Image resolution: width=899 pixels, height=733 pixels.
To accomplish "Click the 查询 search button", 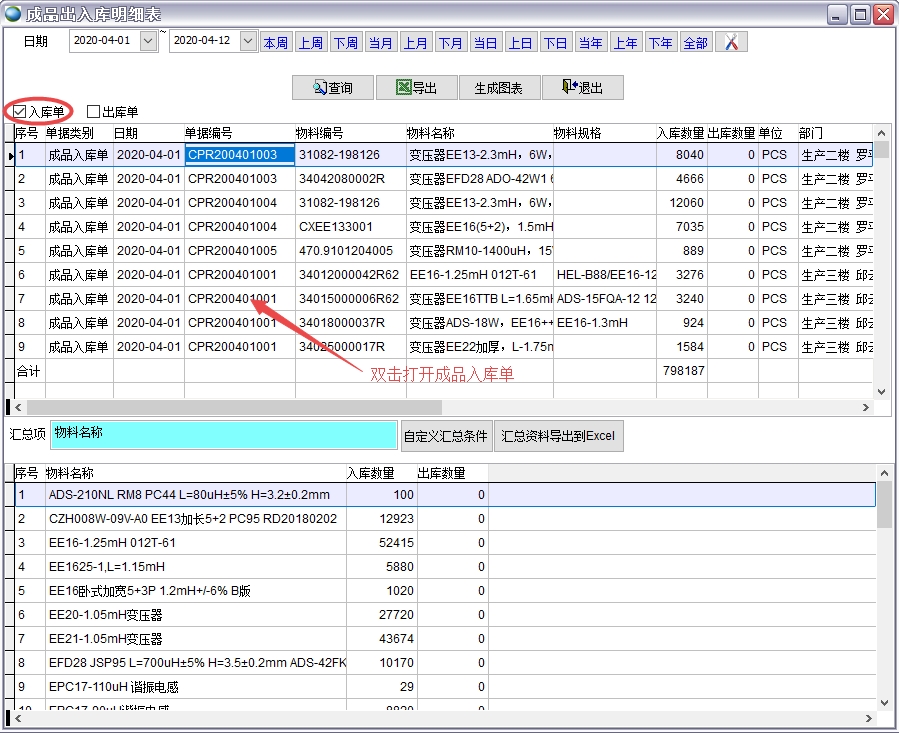I will pyautogui.click(x=333, y=88).
